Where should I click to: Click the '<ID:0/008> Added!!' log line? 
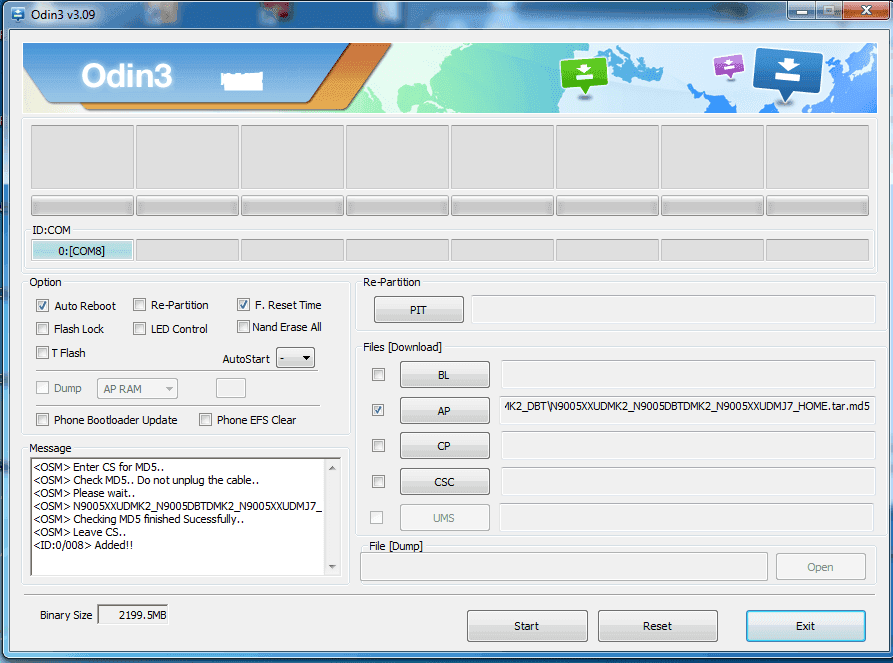[83, 545]
